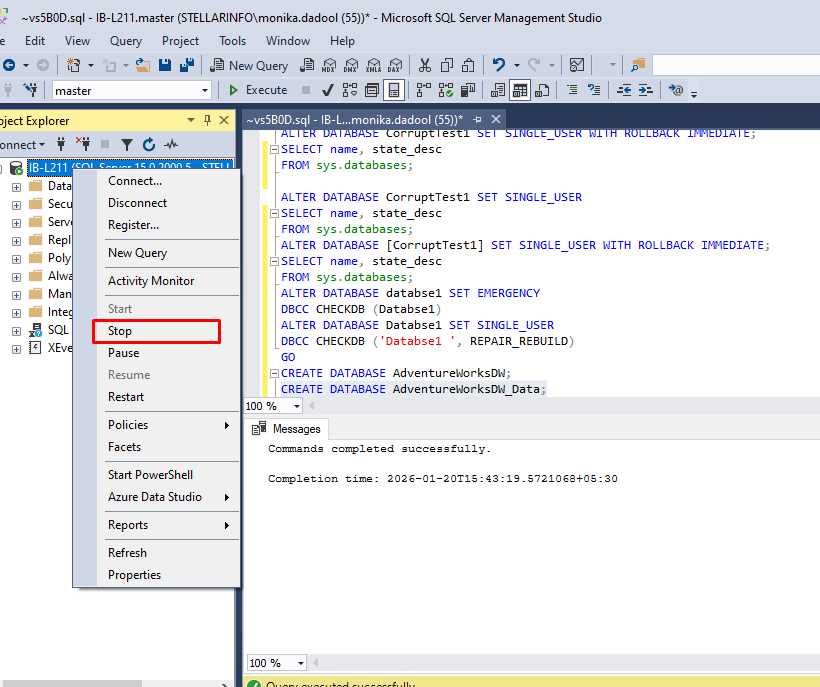
Task: Open the master database dropdown
Action: (x=205, y=90)
